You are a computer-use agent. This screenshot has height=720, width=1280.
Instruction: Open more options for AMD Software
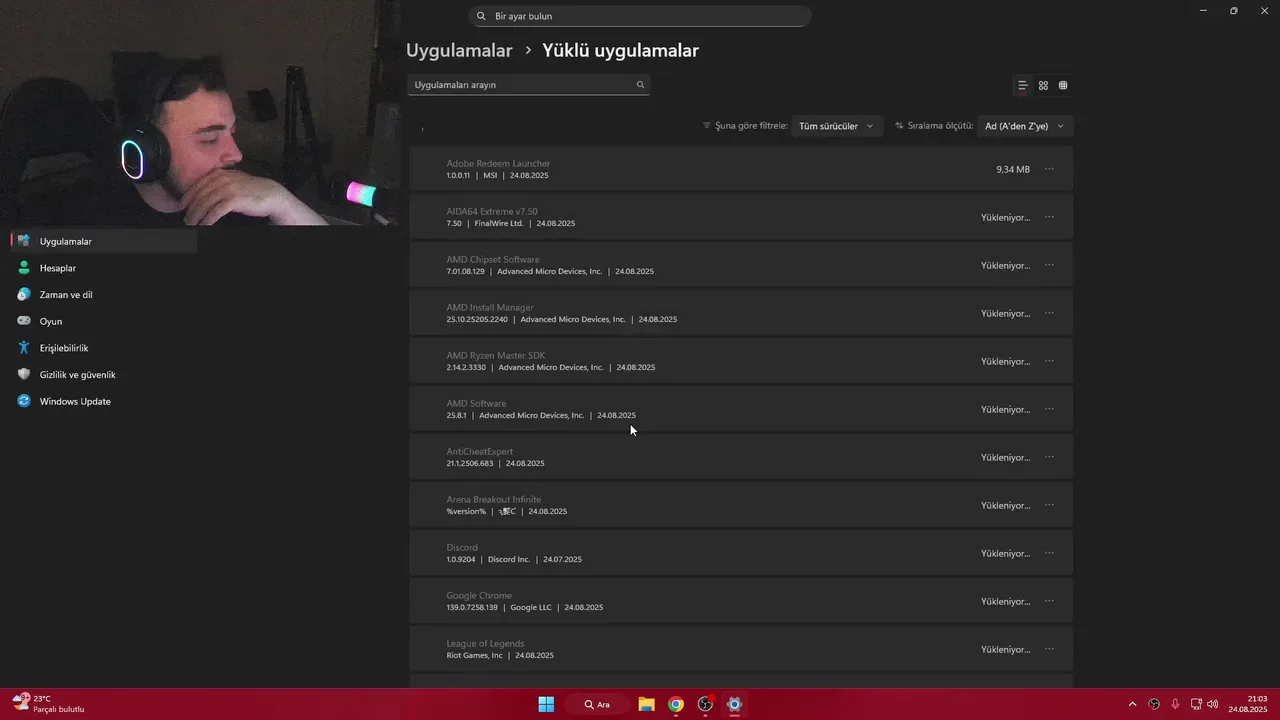(1049, 409)
